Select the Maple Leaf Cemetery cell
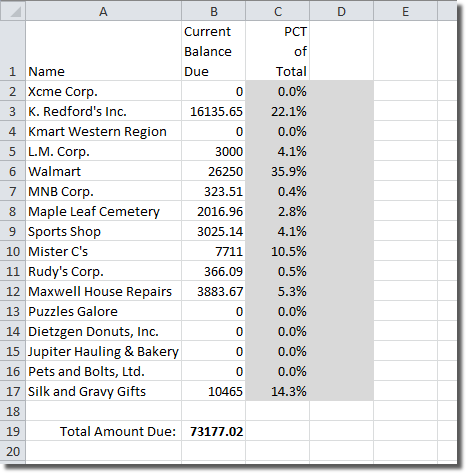 tap(104, 211)
